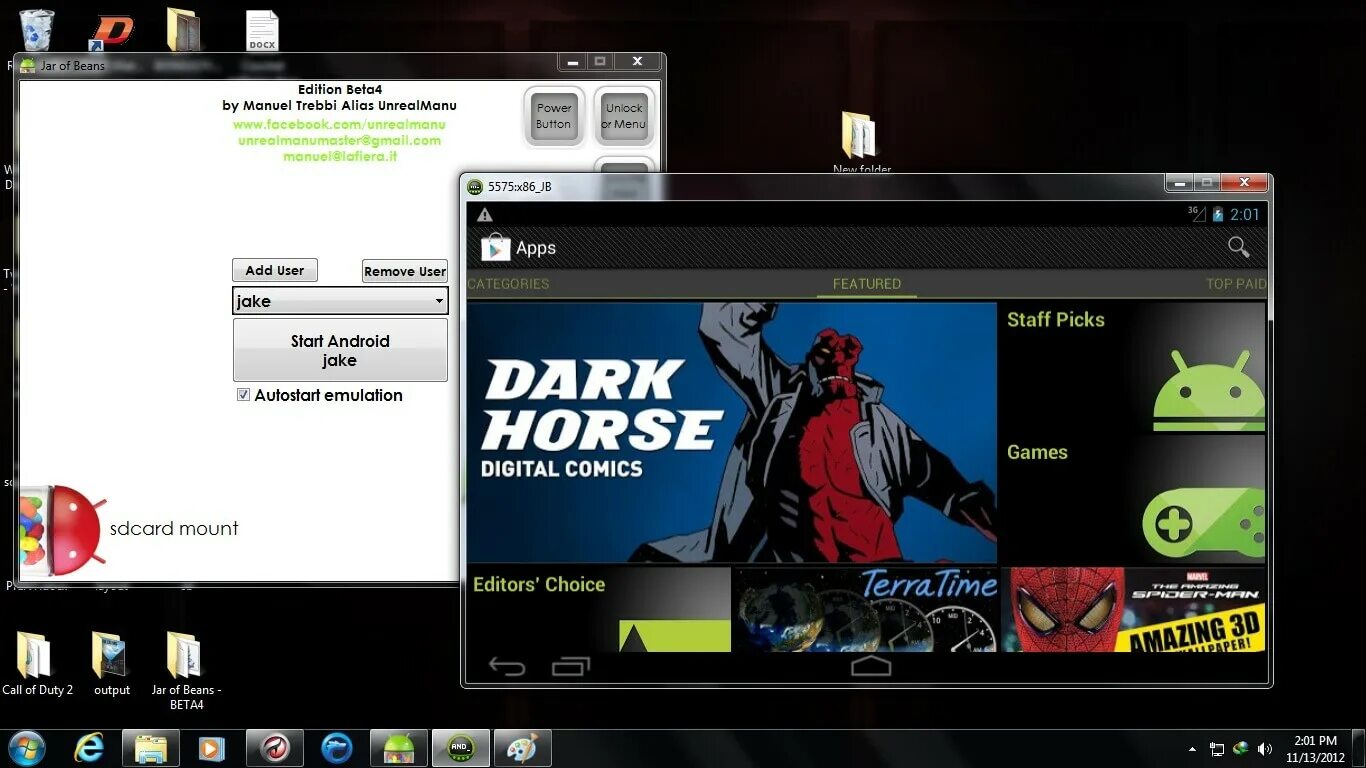
Task: Click the Apps title in Play Store
Action: coord(536,248)
